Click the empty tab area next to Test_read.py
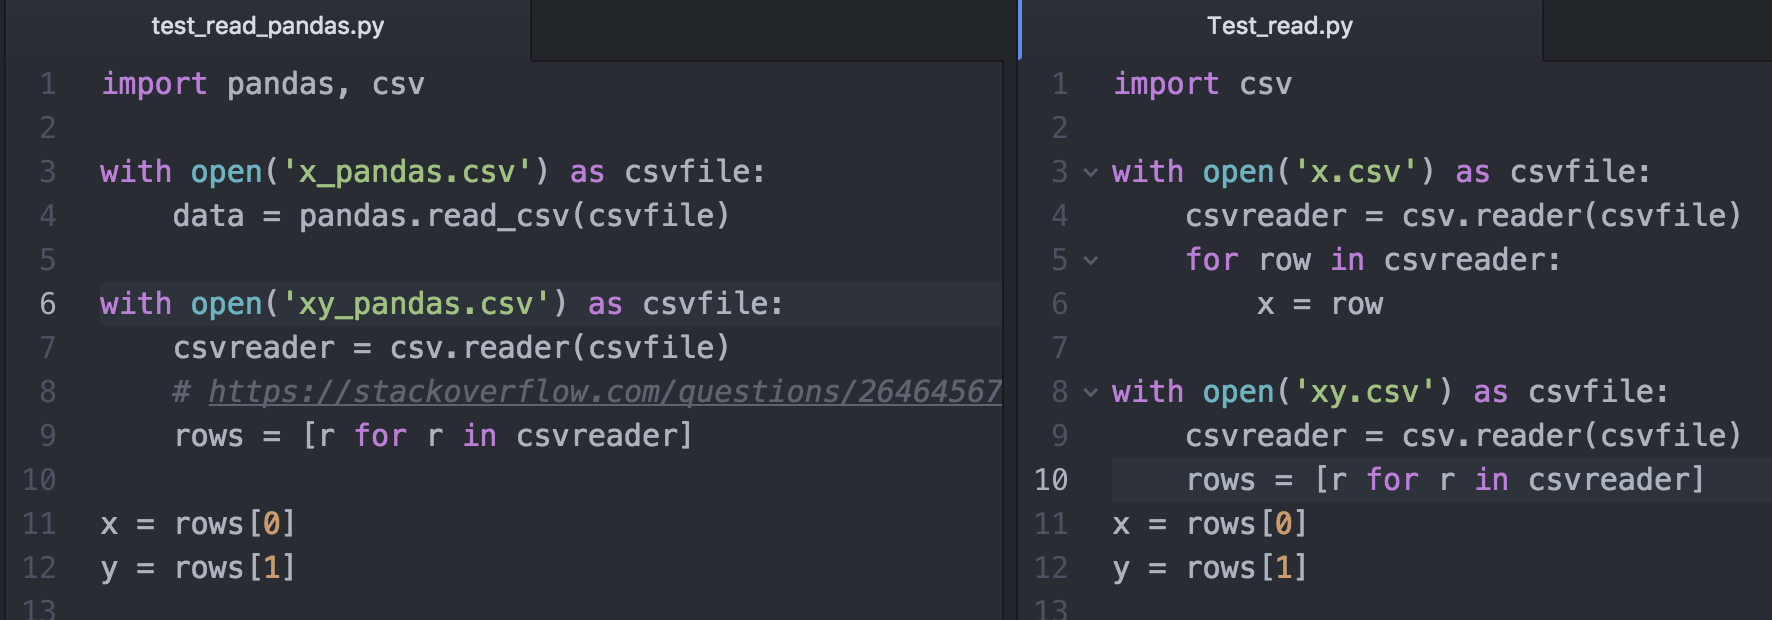The image size is (1772, 620). (x=1650, y=26)
